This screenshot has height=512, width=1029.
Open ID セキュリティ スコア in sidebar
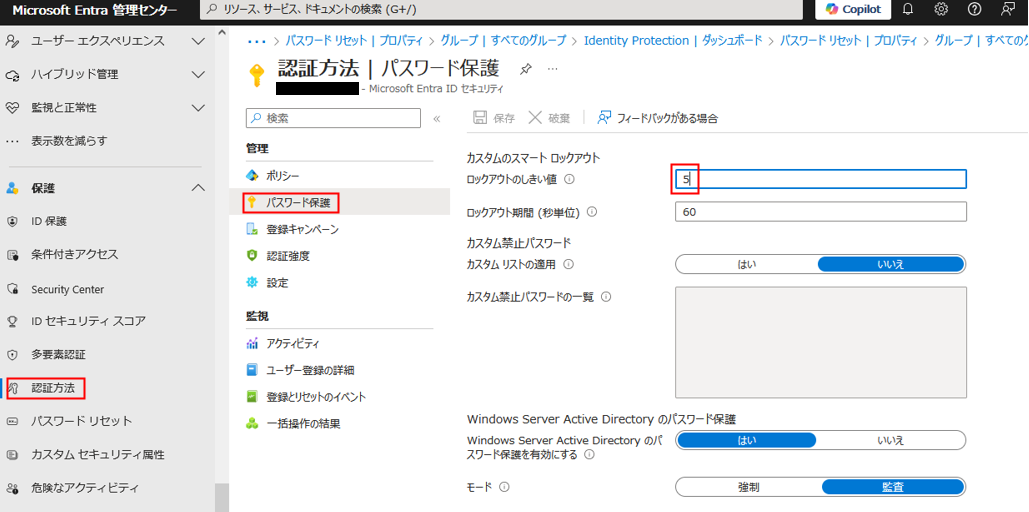click(89, 321)
